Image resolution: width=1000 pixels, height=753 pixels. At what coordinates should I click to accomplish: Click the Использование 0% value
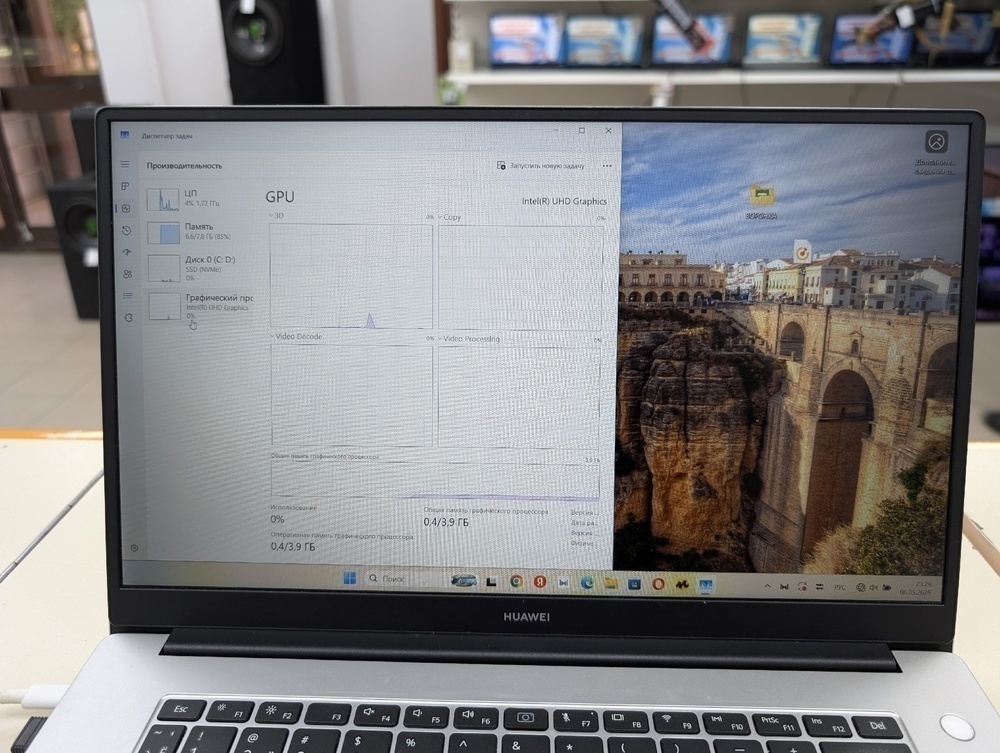click(x=277, y=519)
